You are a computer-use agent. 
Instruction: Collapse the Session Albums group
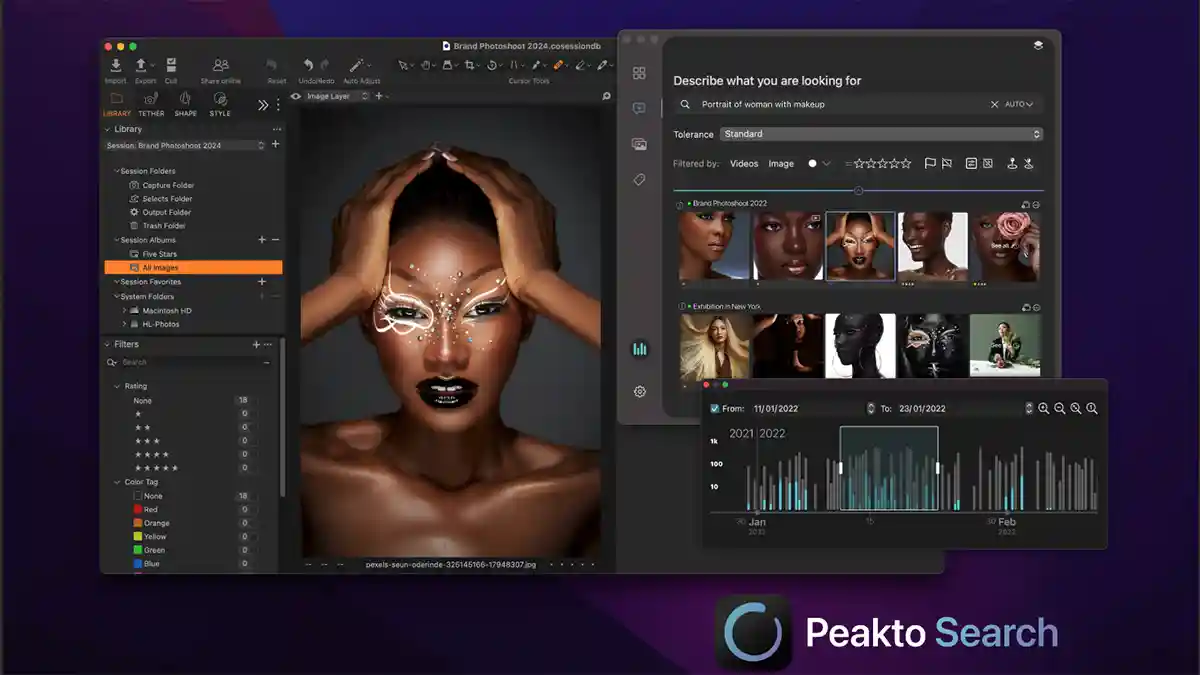[117, 240]
